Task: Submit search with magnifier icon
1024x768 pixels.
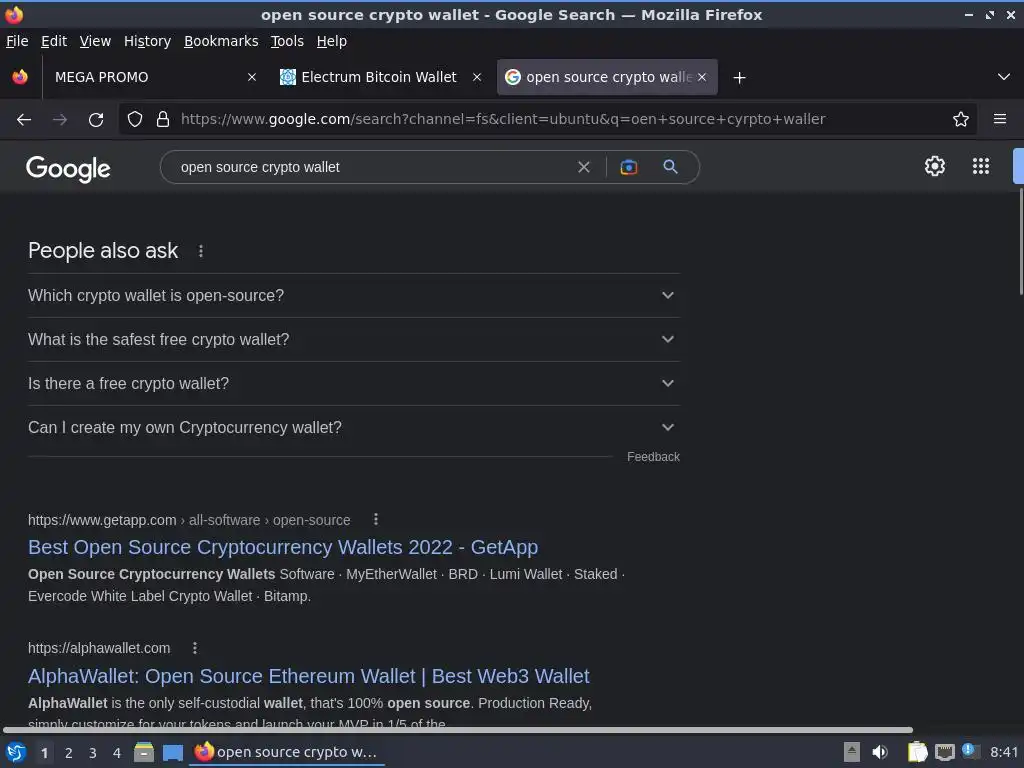Action: (x=670, y=167)
